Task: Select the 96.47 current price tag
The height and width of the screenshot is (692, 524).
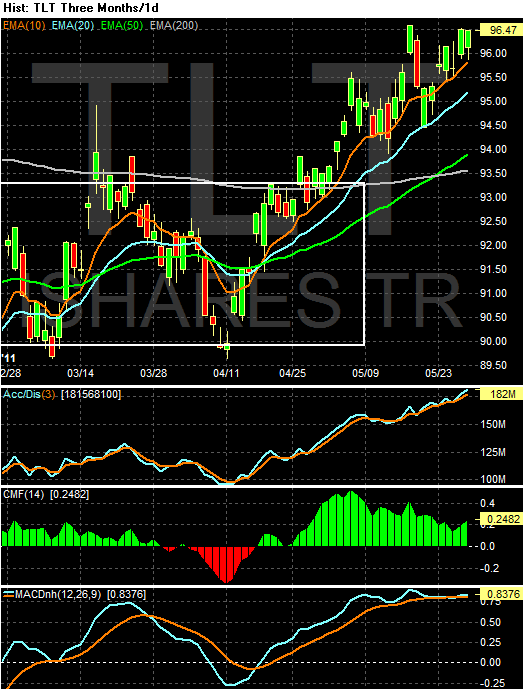Action: pyautogui.click(x=502, y=30)
